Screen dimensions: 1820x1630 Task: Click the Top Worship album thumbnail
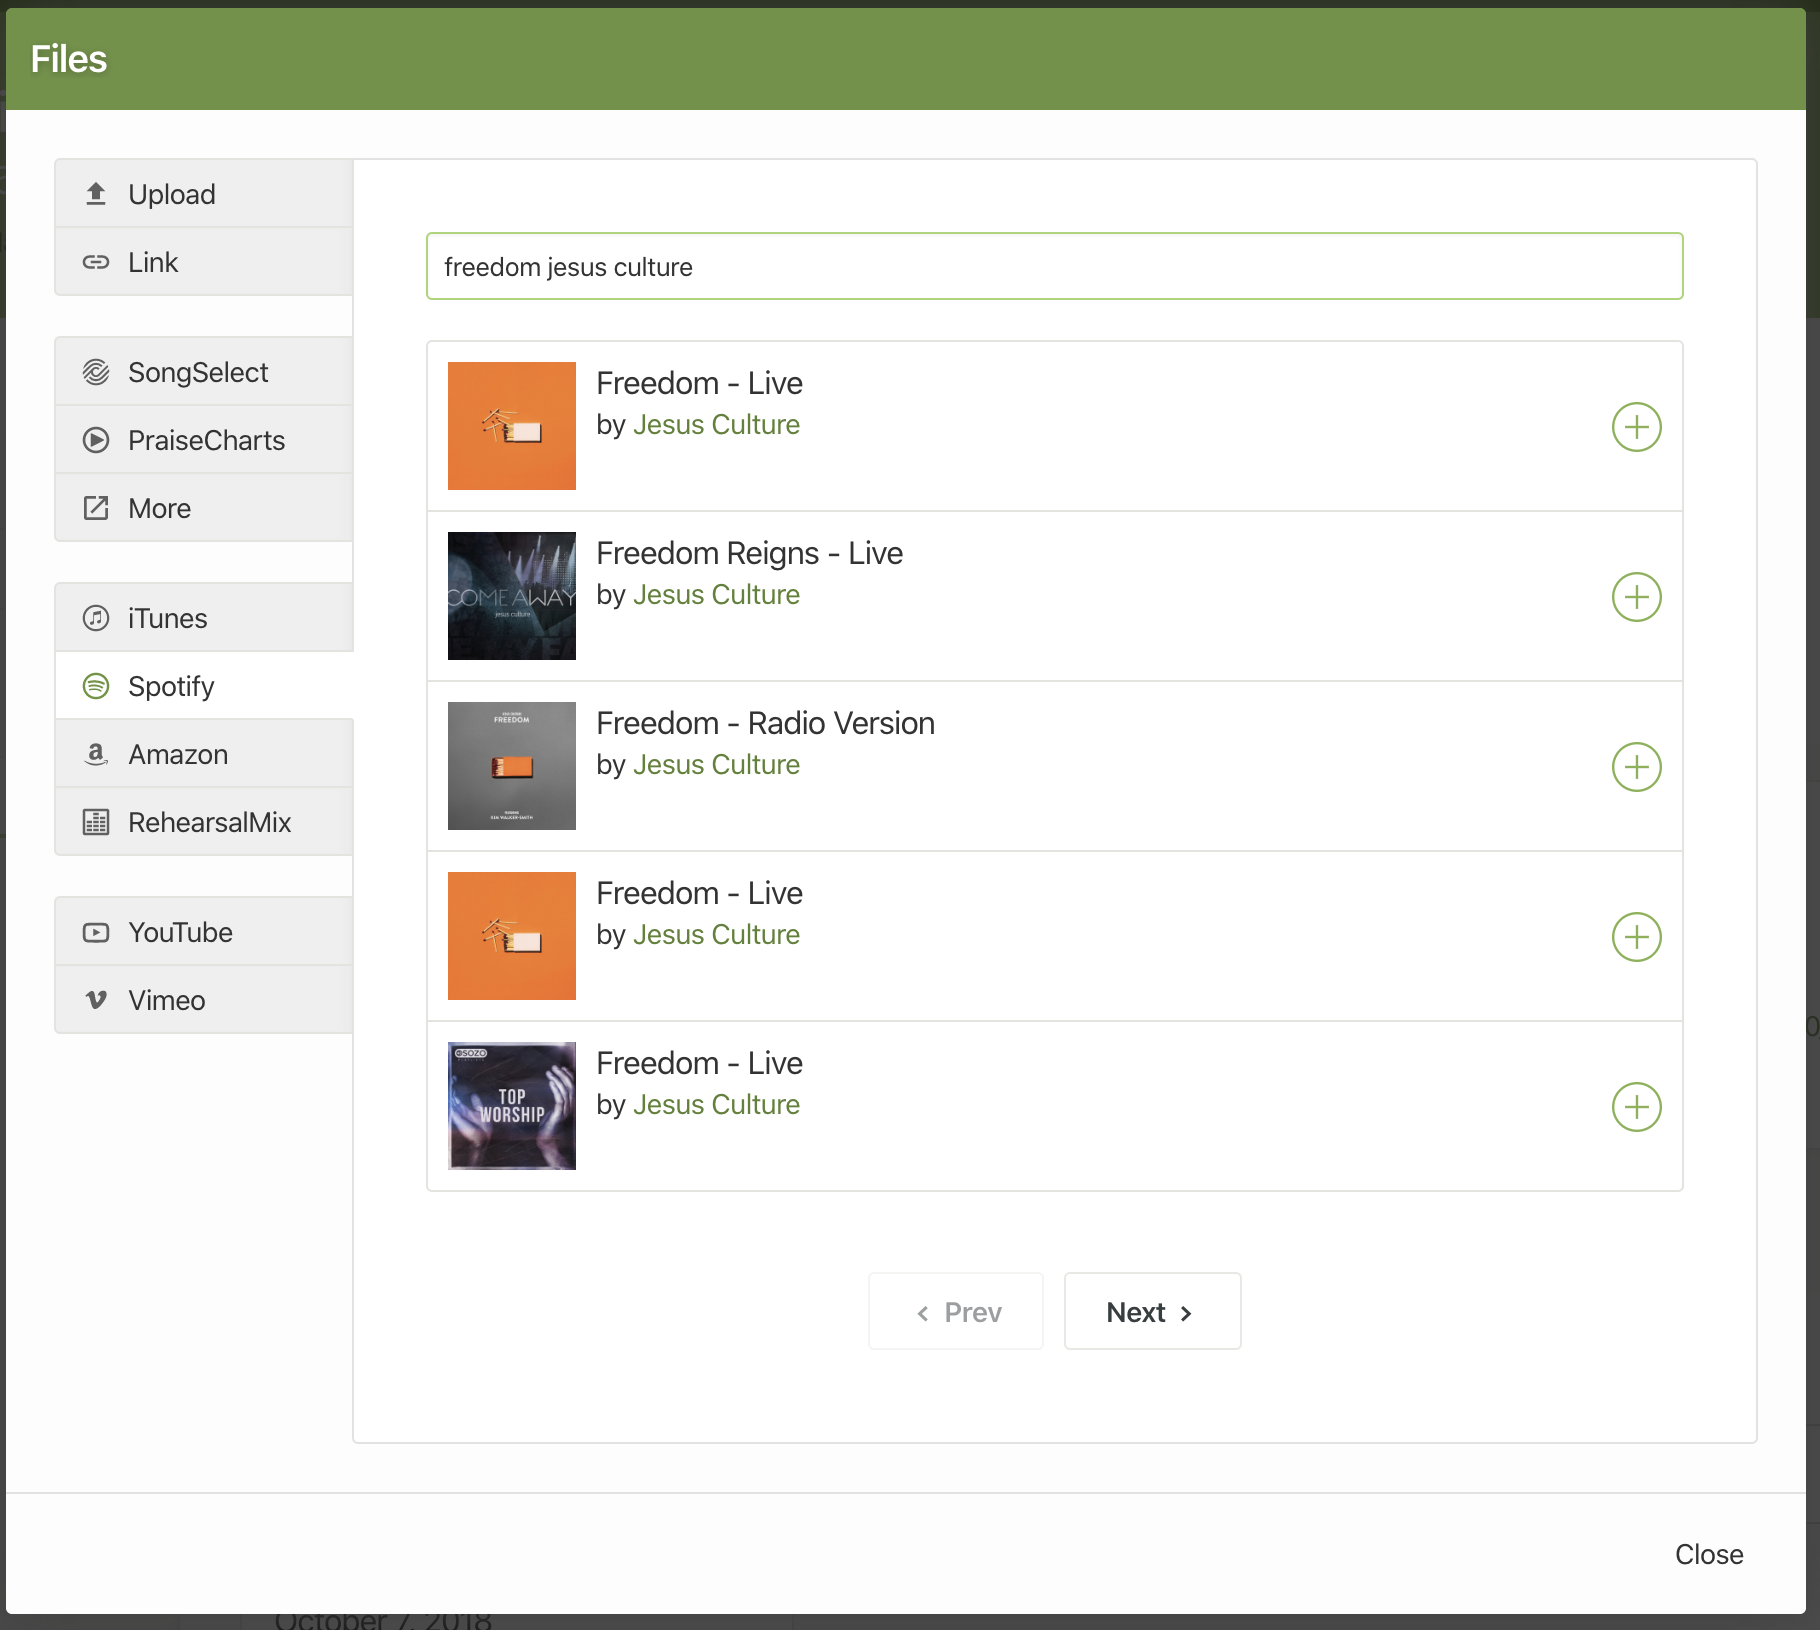click(511, 1106)
